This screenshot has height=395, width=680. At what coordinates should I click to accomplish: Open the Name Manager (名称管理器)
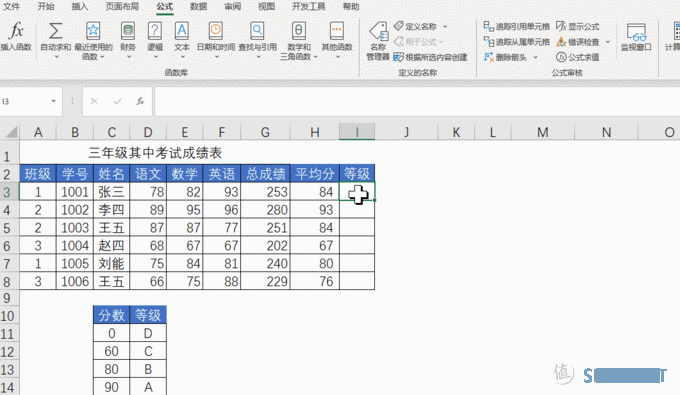click(378, 41)
